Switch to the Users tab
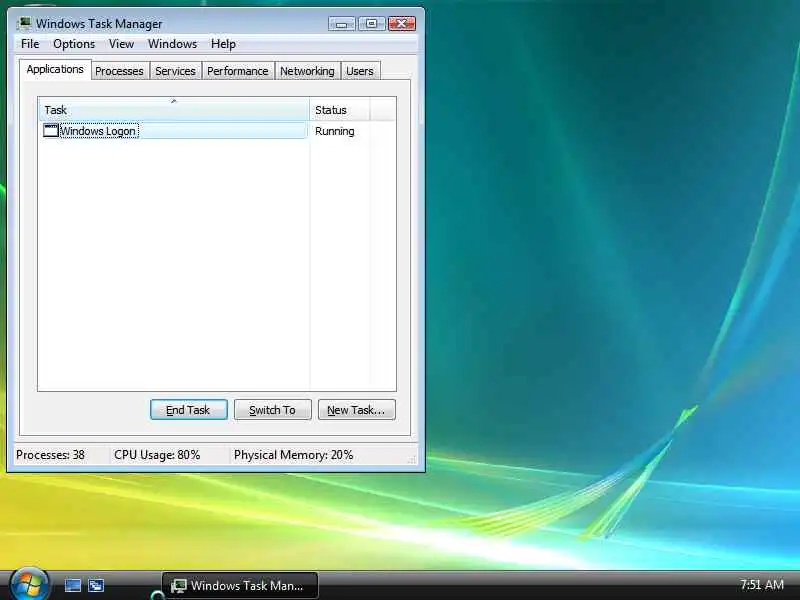800x600 pixels. 360,71
